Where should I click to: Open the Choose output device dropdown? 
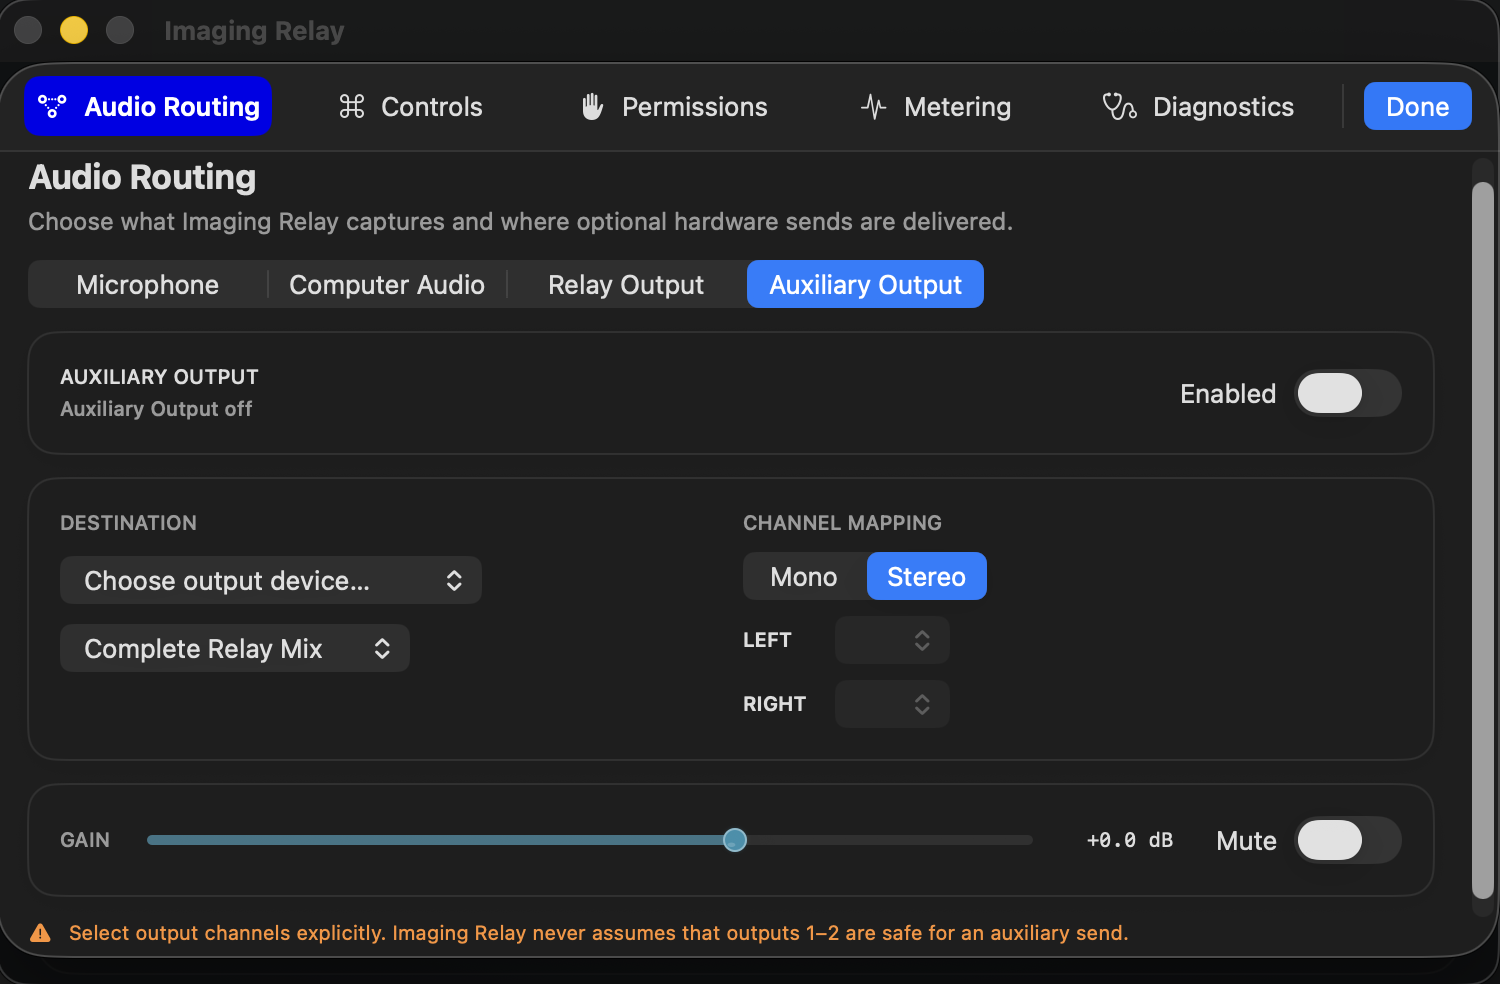pyautogui.click(x=271, y=580)
